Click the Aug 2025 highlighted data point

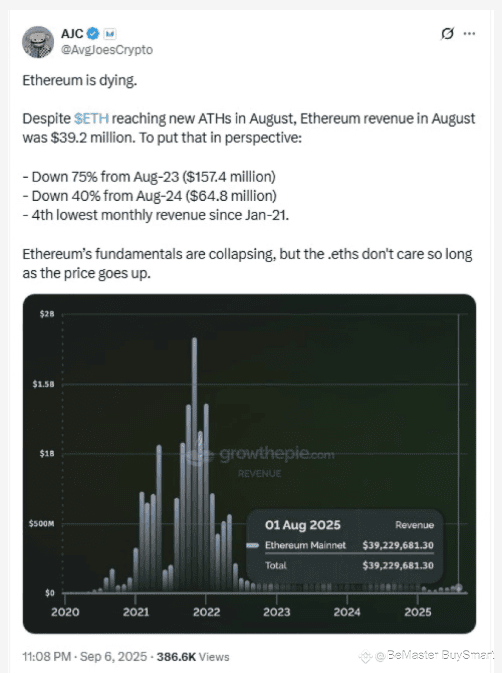(x=459, y=588)
